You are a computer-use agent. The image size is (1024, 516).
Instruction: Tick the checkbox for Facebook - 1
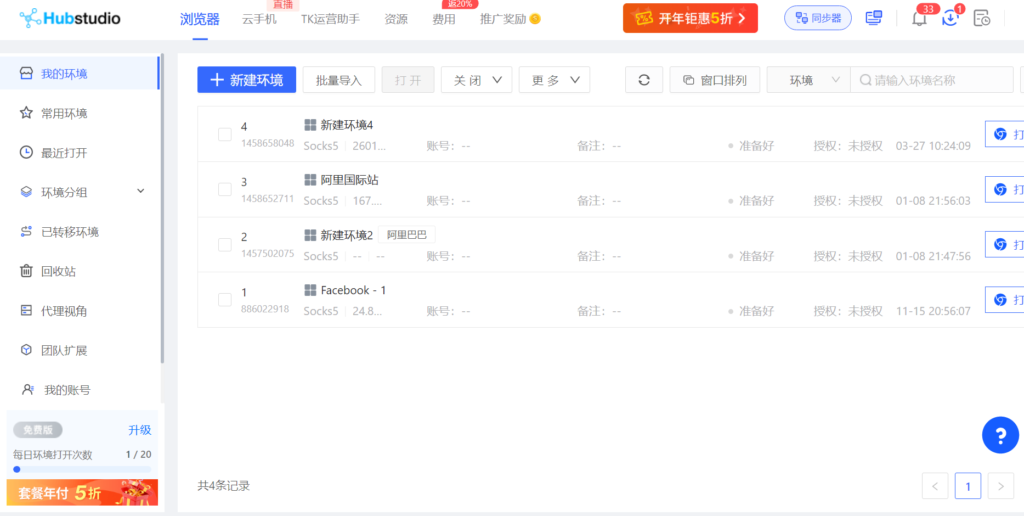[225, 300]
